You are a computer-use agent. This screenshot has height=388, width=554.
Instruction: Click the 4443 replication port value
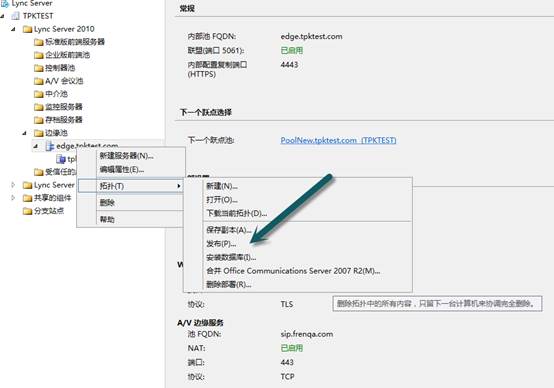pos(289,65)
